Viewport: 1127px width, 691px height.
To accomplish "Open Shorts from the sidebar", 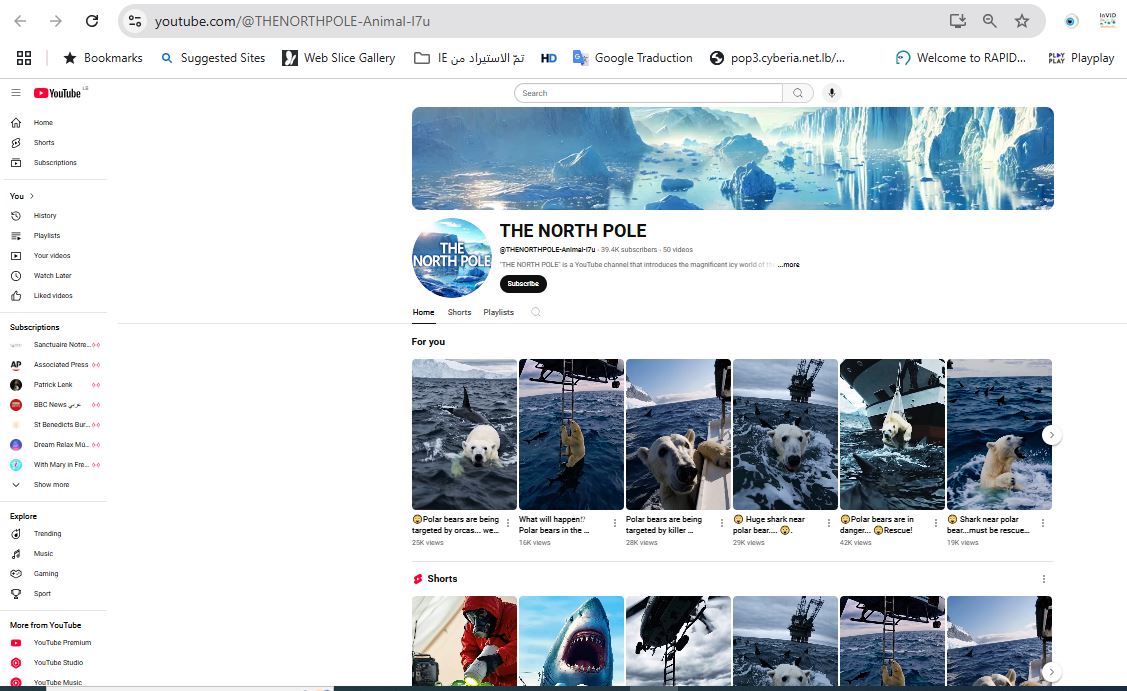I will (43, 143).
